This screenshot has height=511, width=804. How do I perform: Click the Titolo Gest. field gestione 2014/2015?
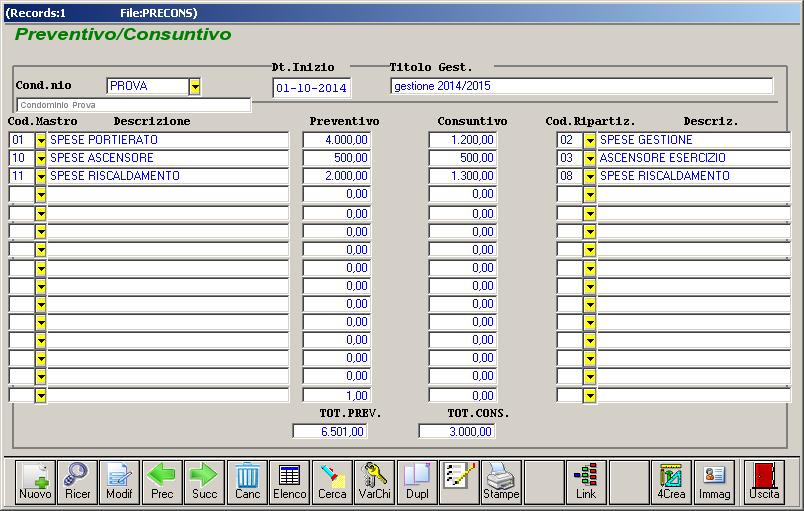[581, 86]
